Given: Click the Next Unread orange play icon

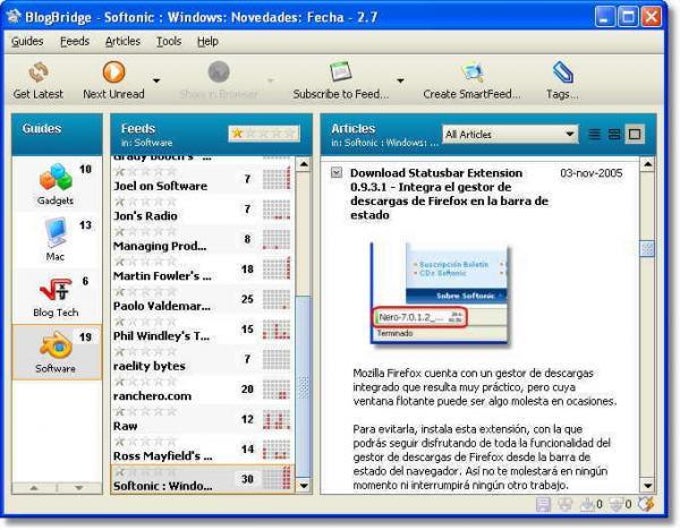Looking at the screenshot, I should [114, 72].
